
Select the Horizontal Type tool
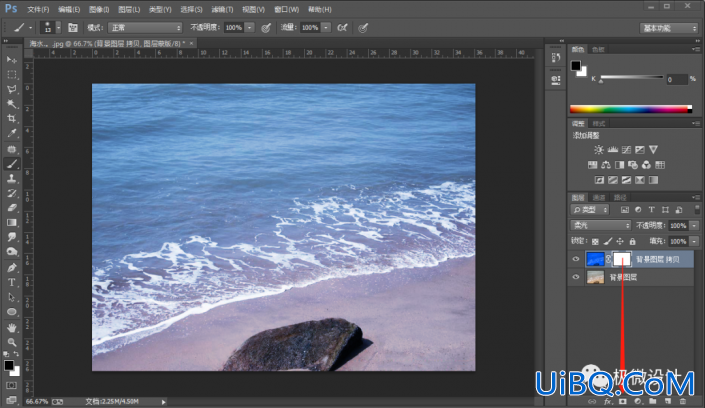[x=12, y=282]
